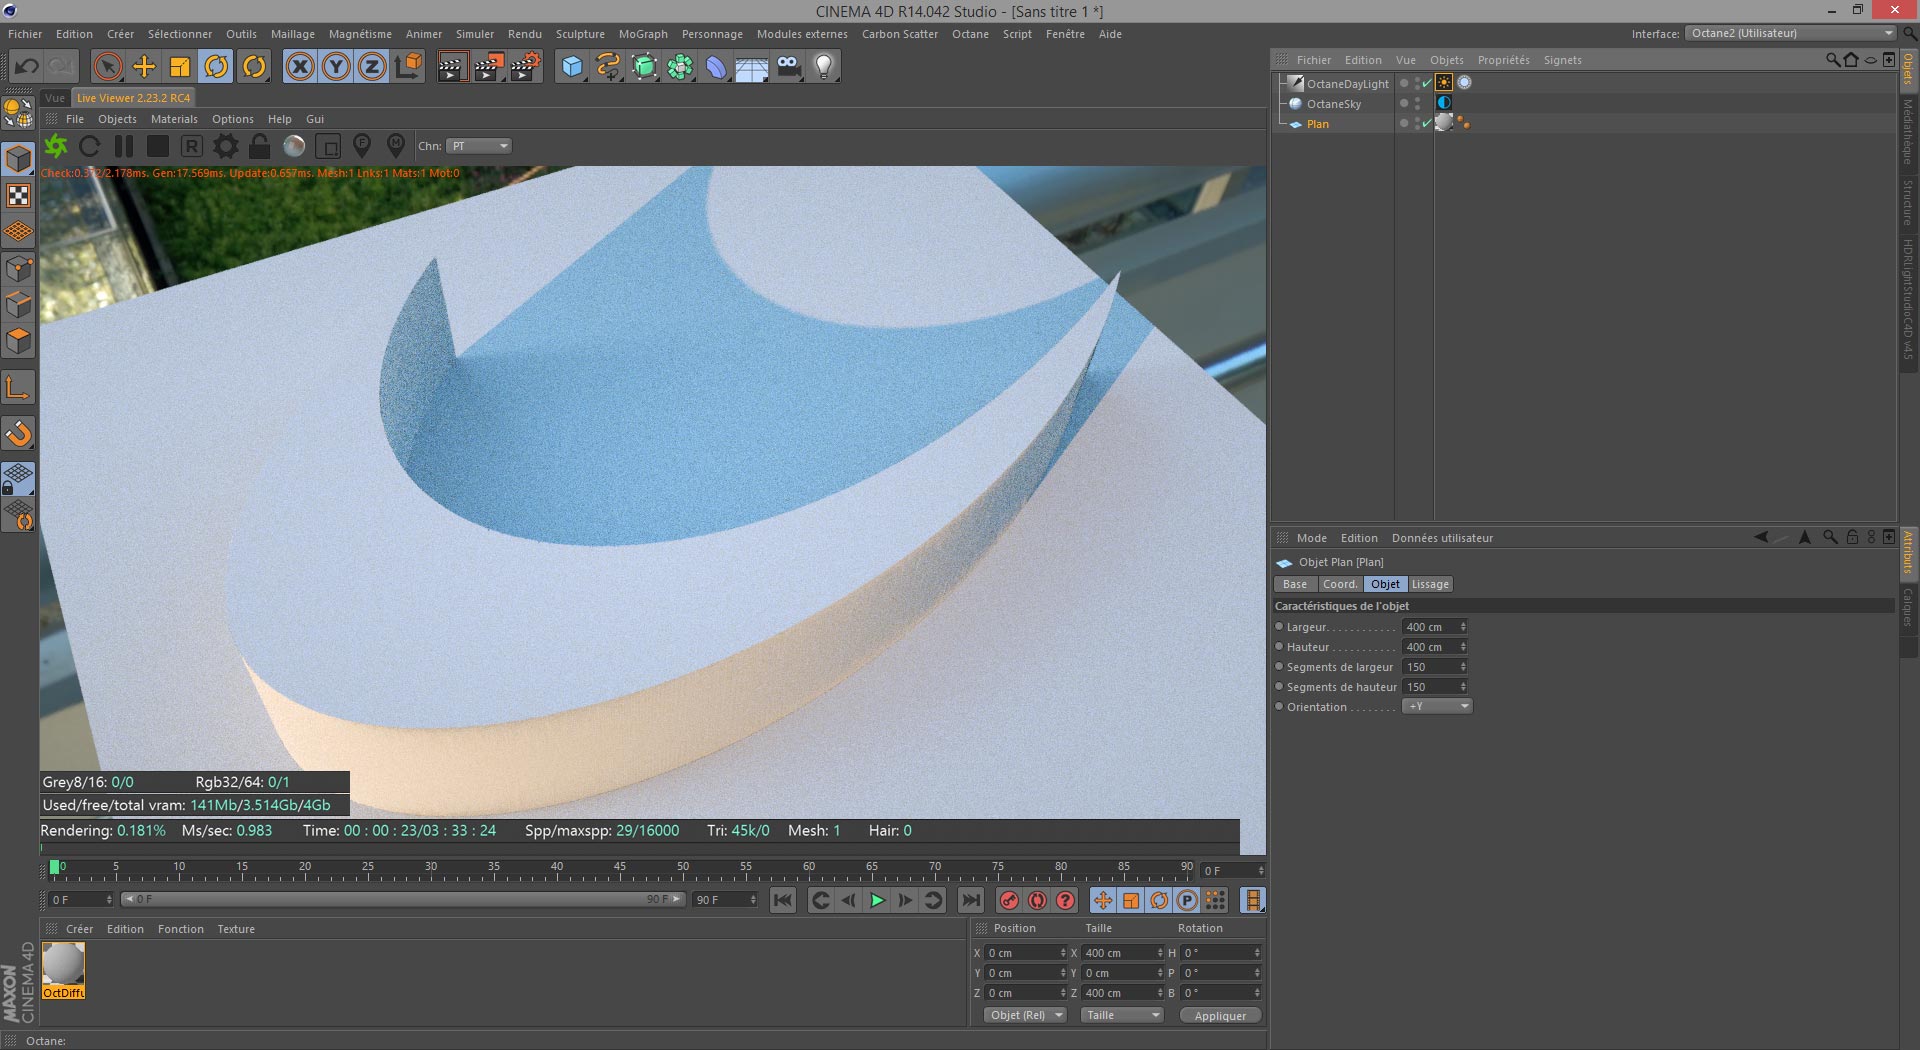Pause the Live Viewer render
Viewport: 1920px width, 1050px height.
pos(124,146)
